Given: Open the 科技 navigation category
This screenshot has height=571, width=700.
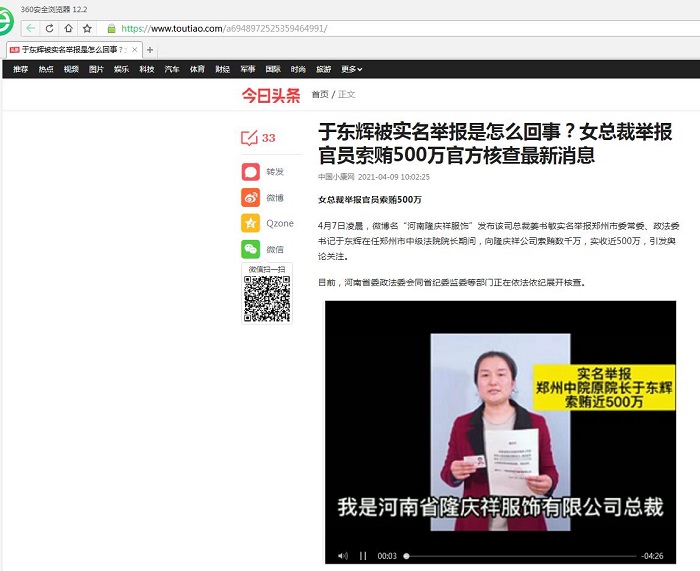Looking at the screenshot, I should pos(147,69).
